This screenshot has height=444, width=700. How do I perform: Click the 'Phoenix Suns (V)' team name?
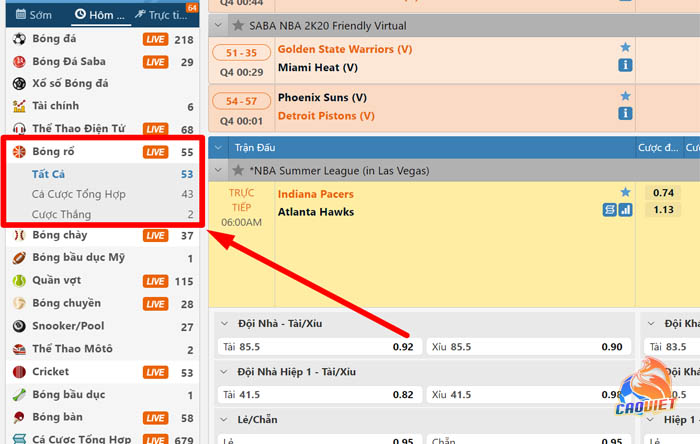[322, 97]
